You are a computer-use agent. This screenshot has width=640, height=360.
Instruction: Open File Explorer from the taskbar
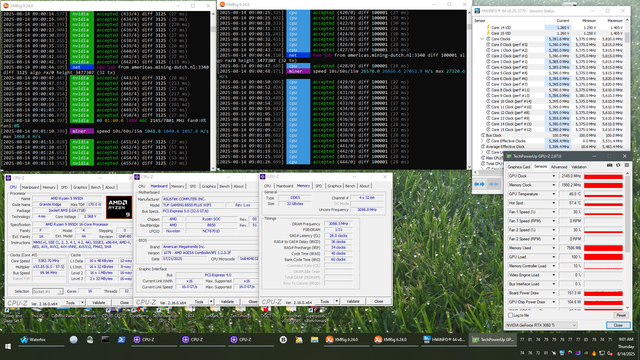(x=314, y=340)
